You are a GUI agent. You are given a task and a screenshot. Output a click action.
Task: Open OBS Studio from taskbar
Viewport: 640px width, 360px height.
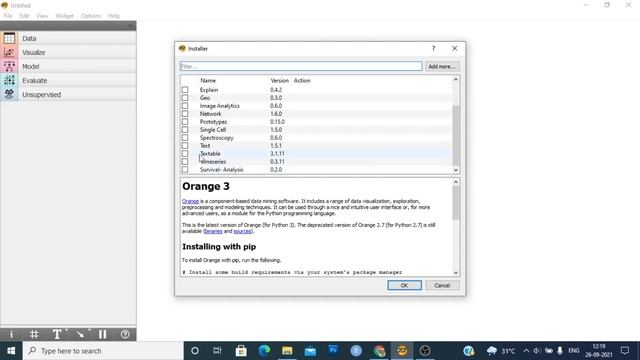[x=425, y=351]
